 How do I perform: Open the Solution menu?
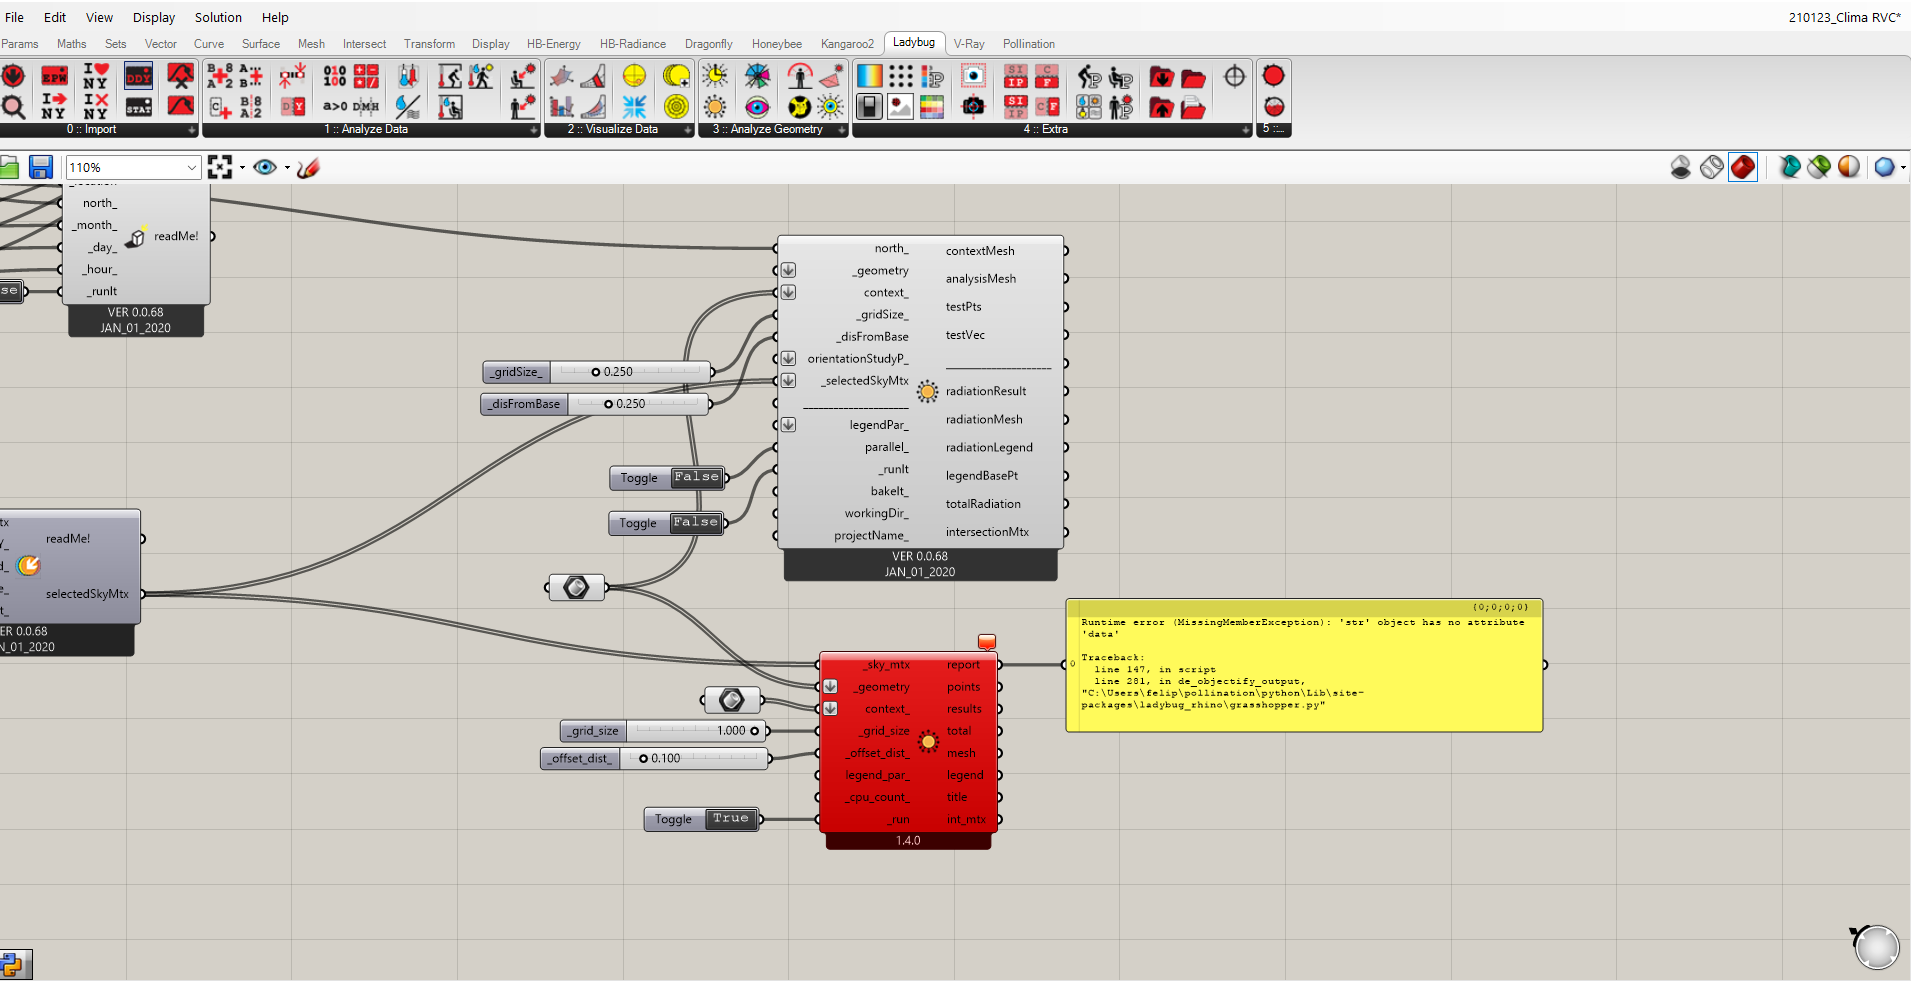click(218, 17)
